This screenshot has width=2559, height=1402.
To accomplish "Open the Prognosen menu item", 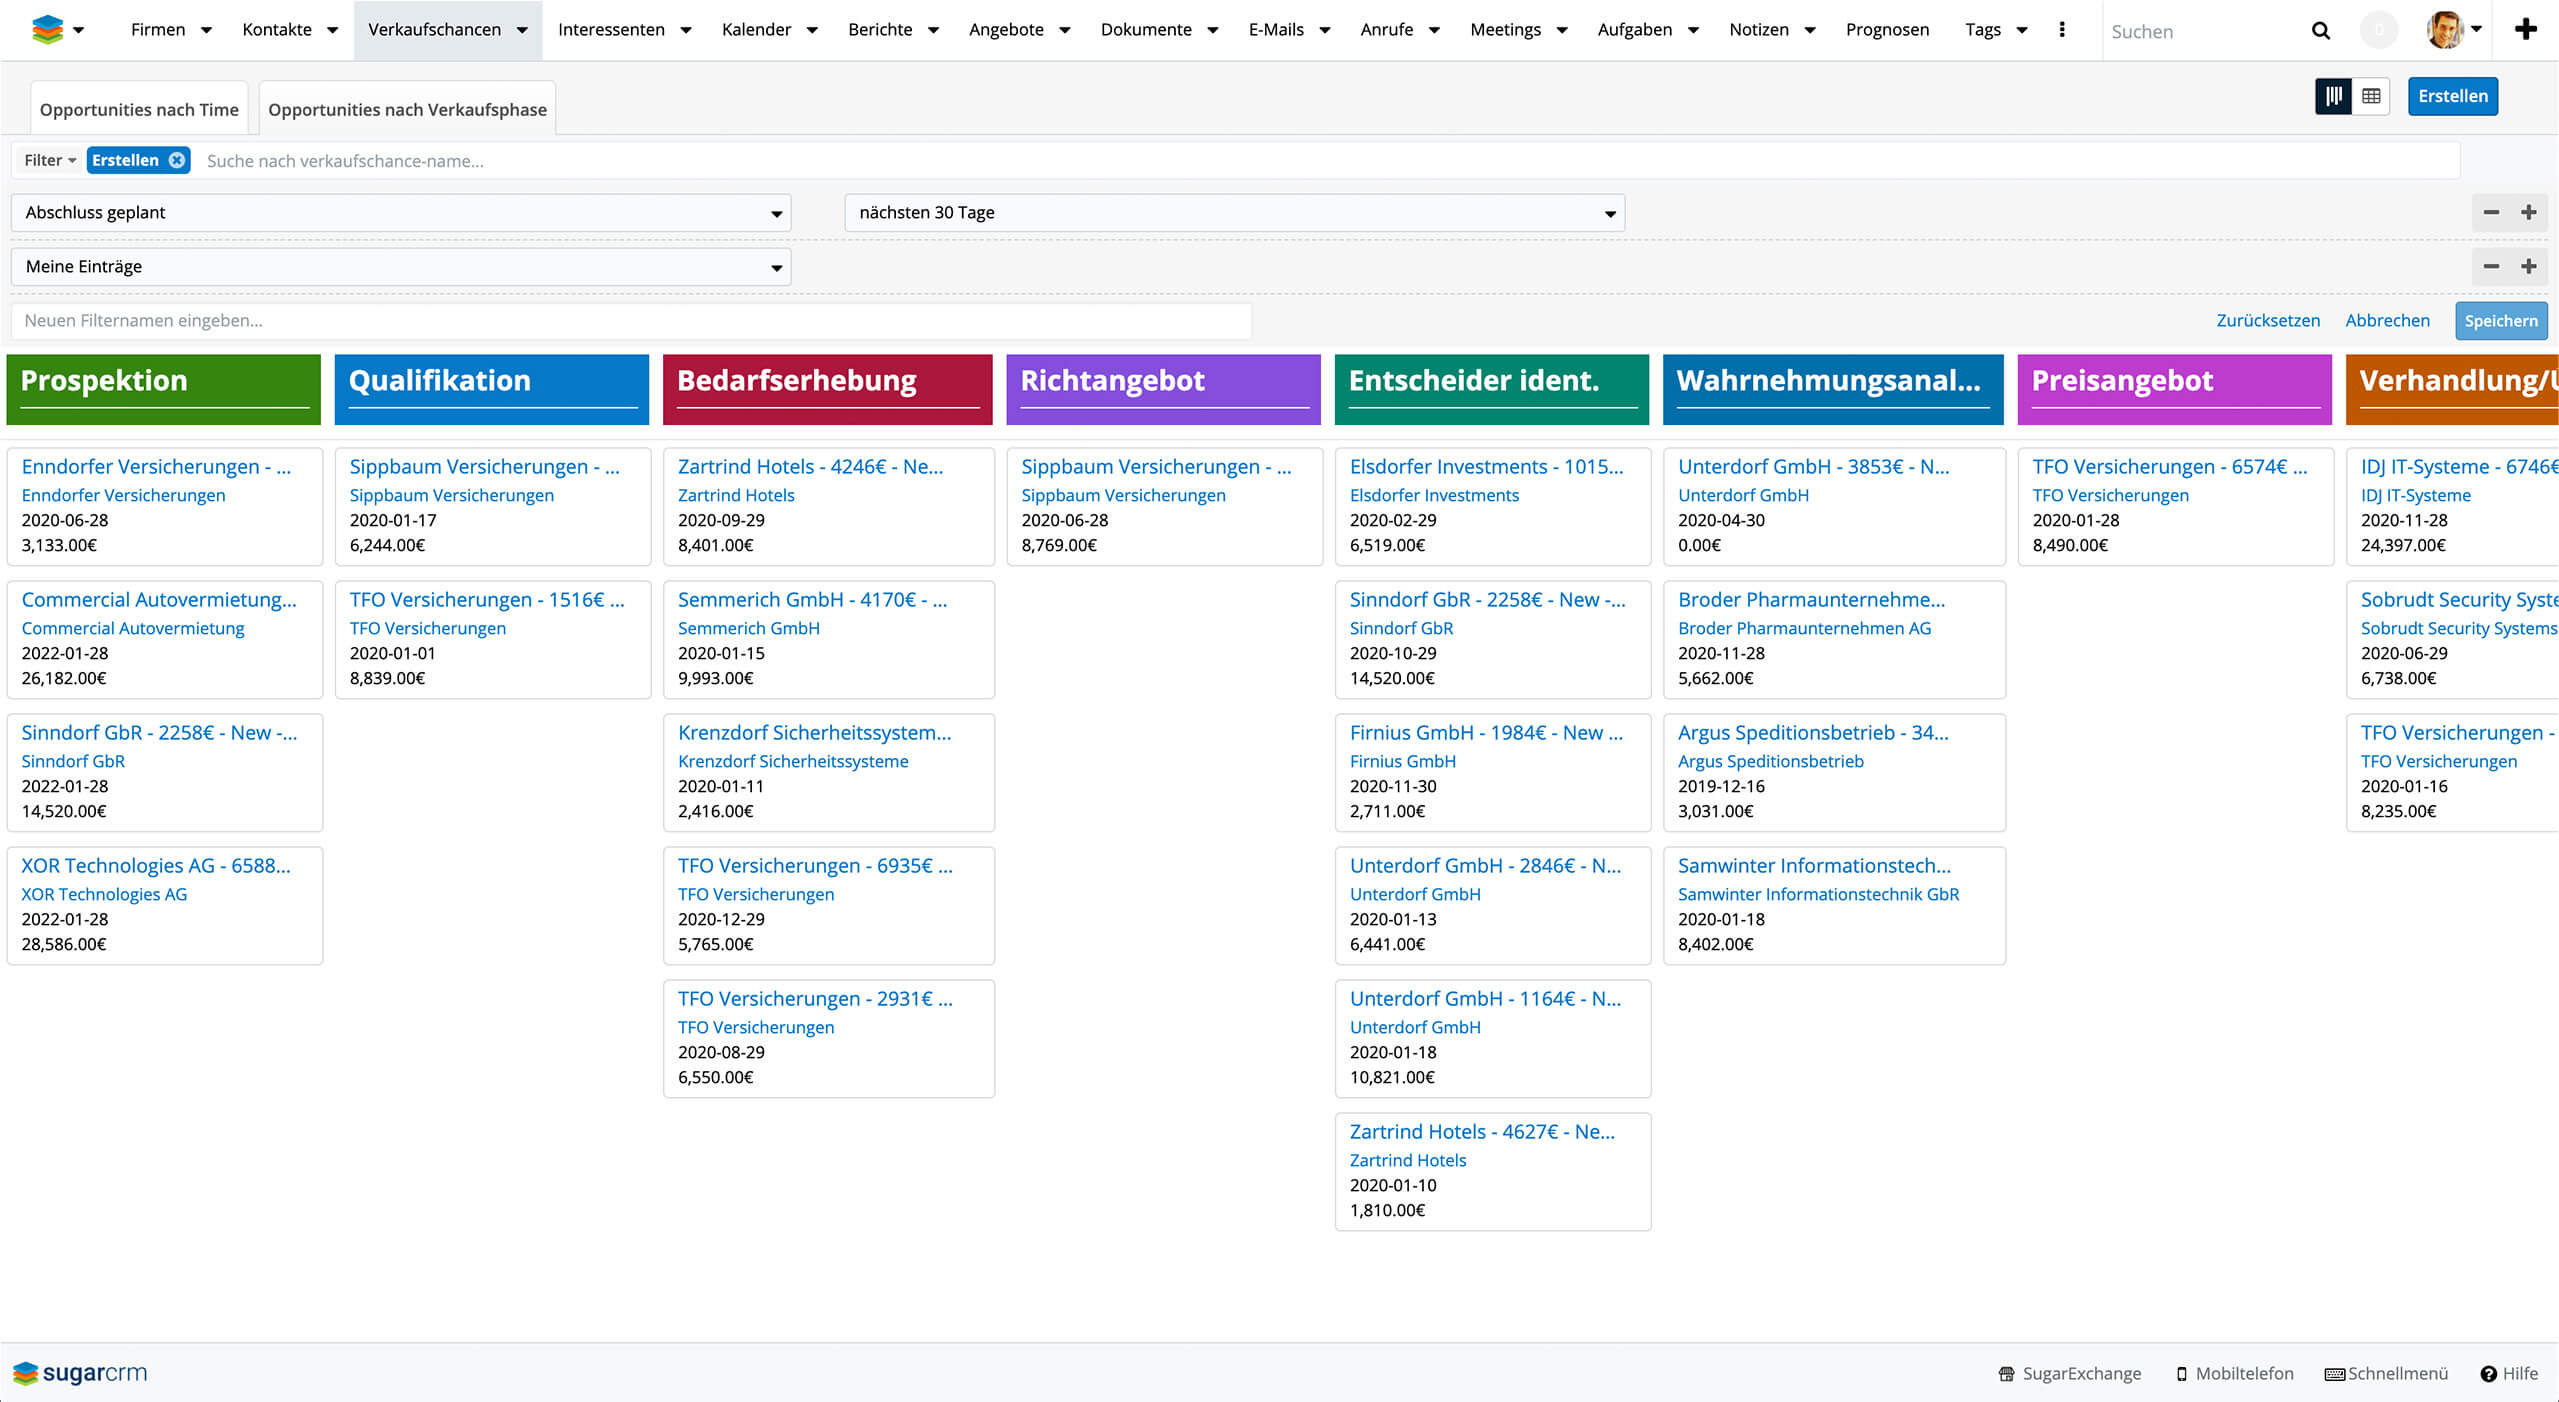I will tap(1887, 29).
